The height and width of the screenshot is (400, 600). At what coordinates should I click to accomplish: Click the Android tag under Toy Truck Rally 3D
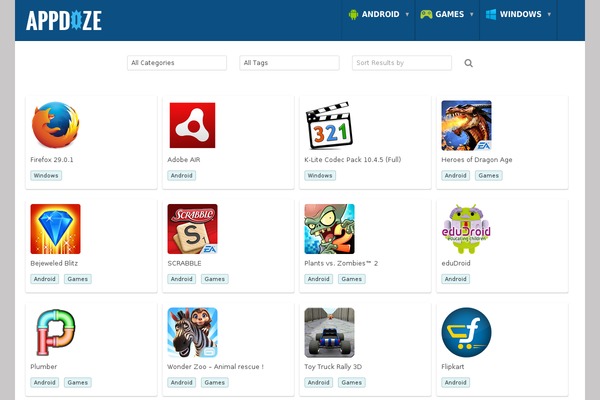(318, 382)
